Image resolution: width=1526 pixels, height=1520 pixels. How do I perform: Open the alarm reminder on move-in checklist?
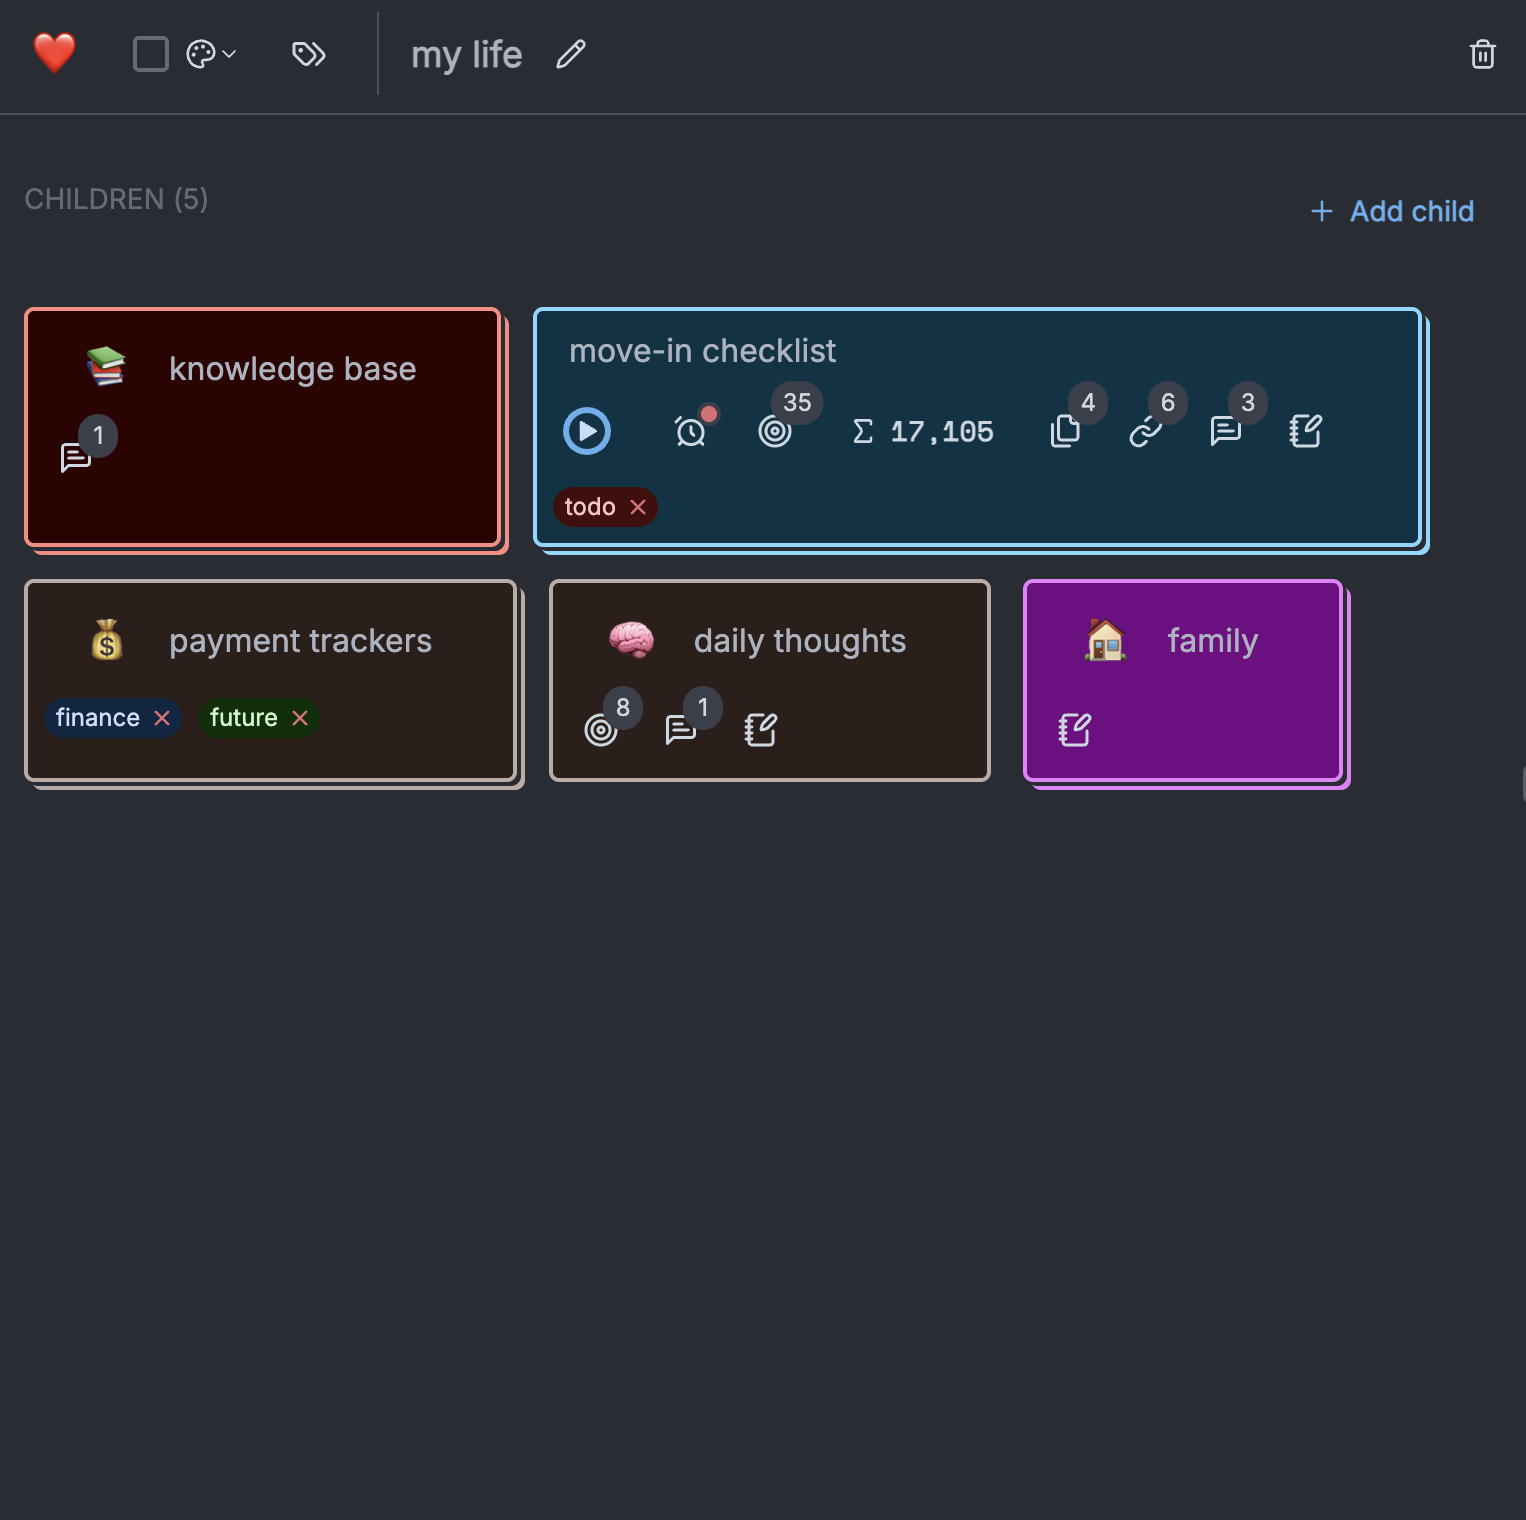(691, 431)
